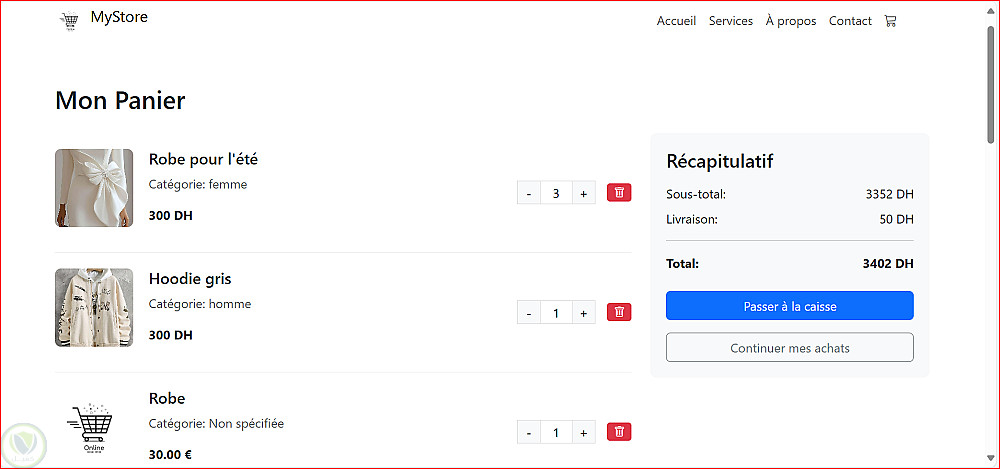
Task: Open the Services menu item
Action: point(731,21)
